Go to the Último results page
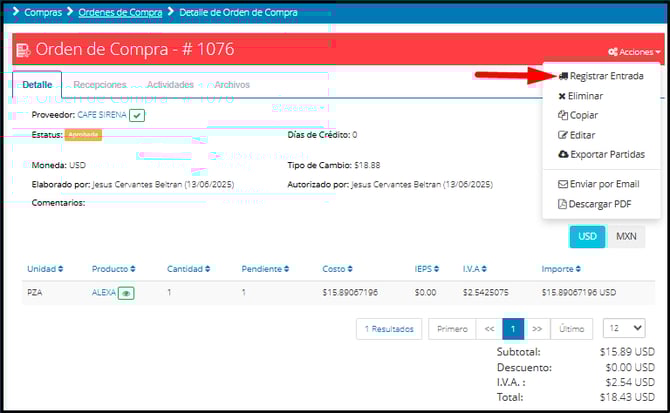 tap(571, 328)
